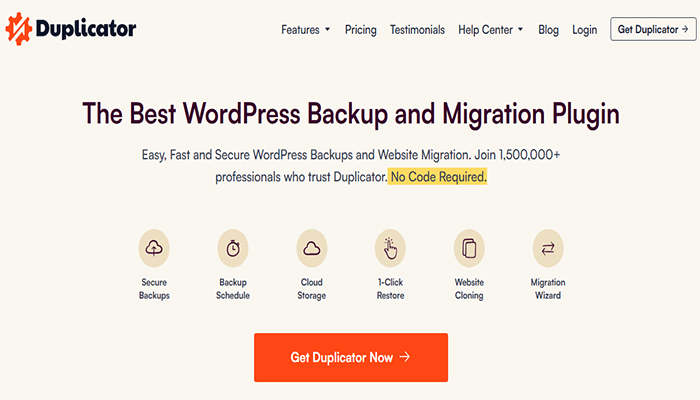Open the Pricing page from navigation
The height and width of the screenshot is (400, 700).
361,30
